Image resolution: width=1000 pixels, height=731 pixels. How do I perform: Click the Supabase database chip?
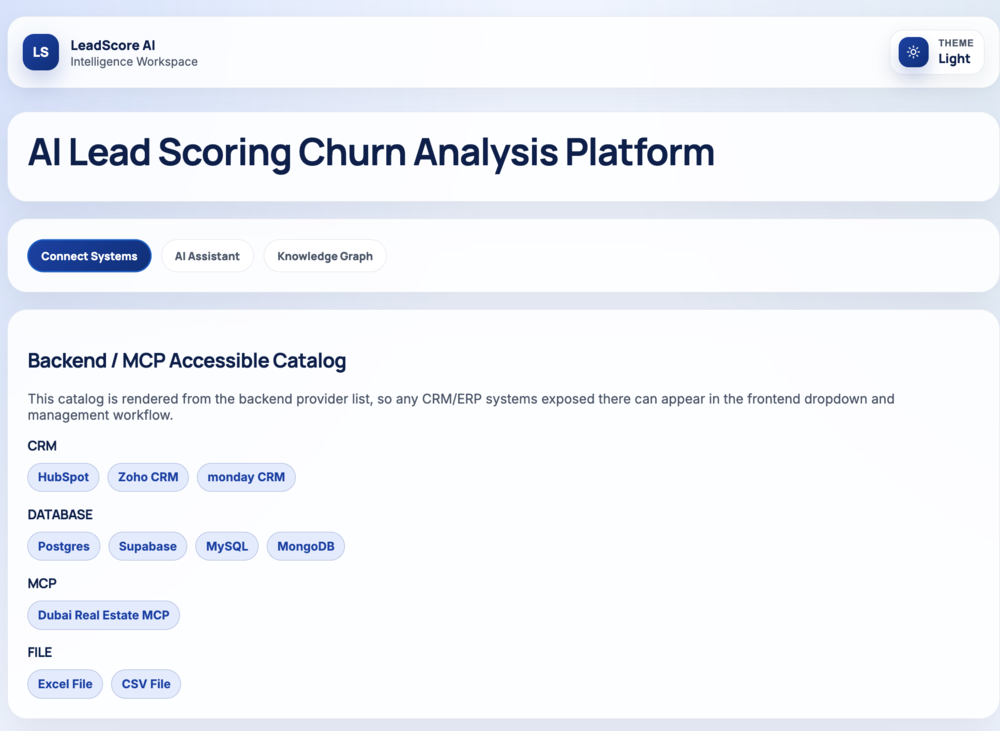[147, 546]
